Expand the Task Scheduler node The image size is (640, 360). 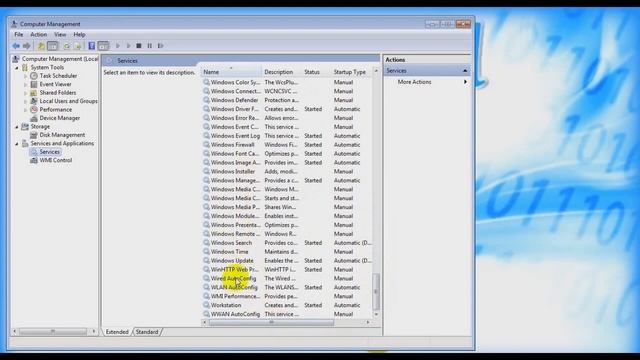click(25, 76)
